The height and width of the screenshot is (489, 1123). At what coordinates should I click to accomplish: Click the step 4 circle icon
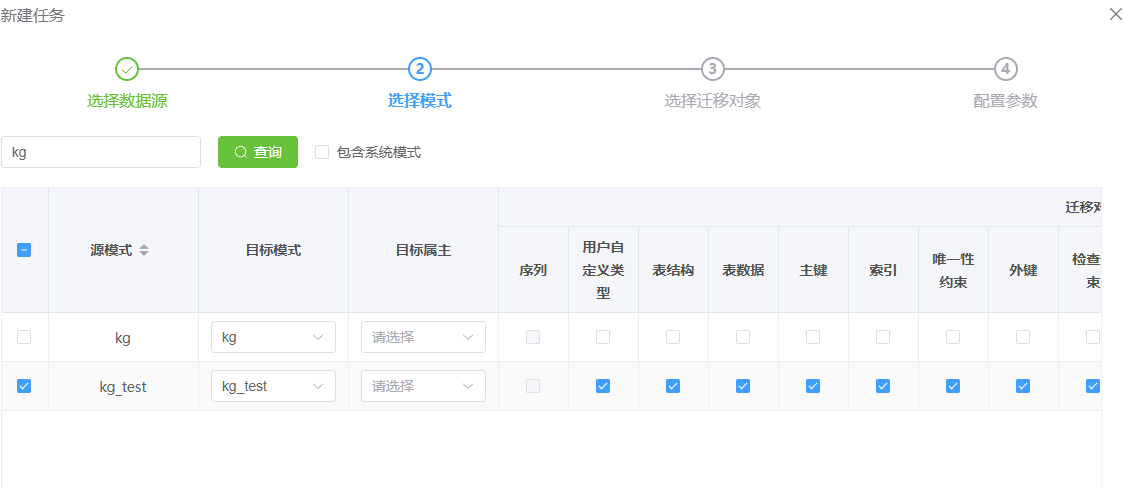[x=1005, y=69]
